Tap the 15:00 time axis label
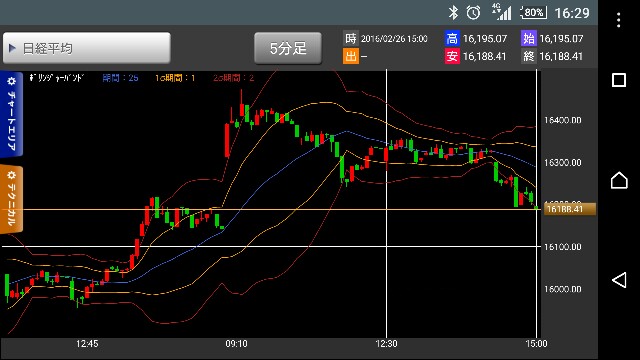Image resolution: width=640 pixels, height=360 pixels. point(536,344)
